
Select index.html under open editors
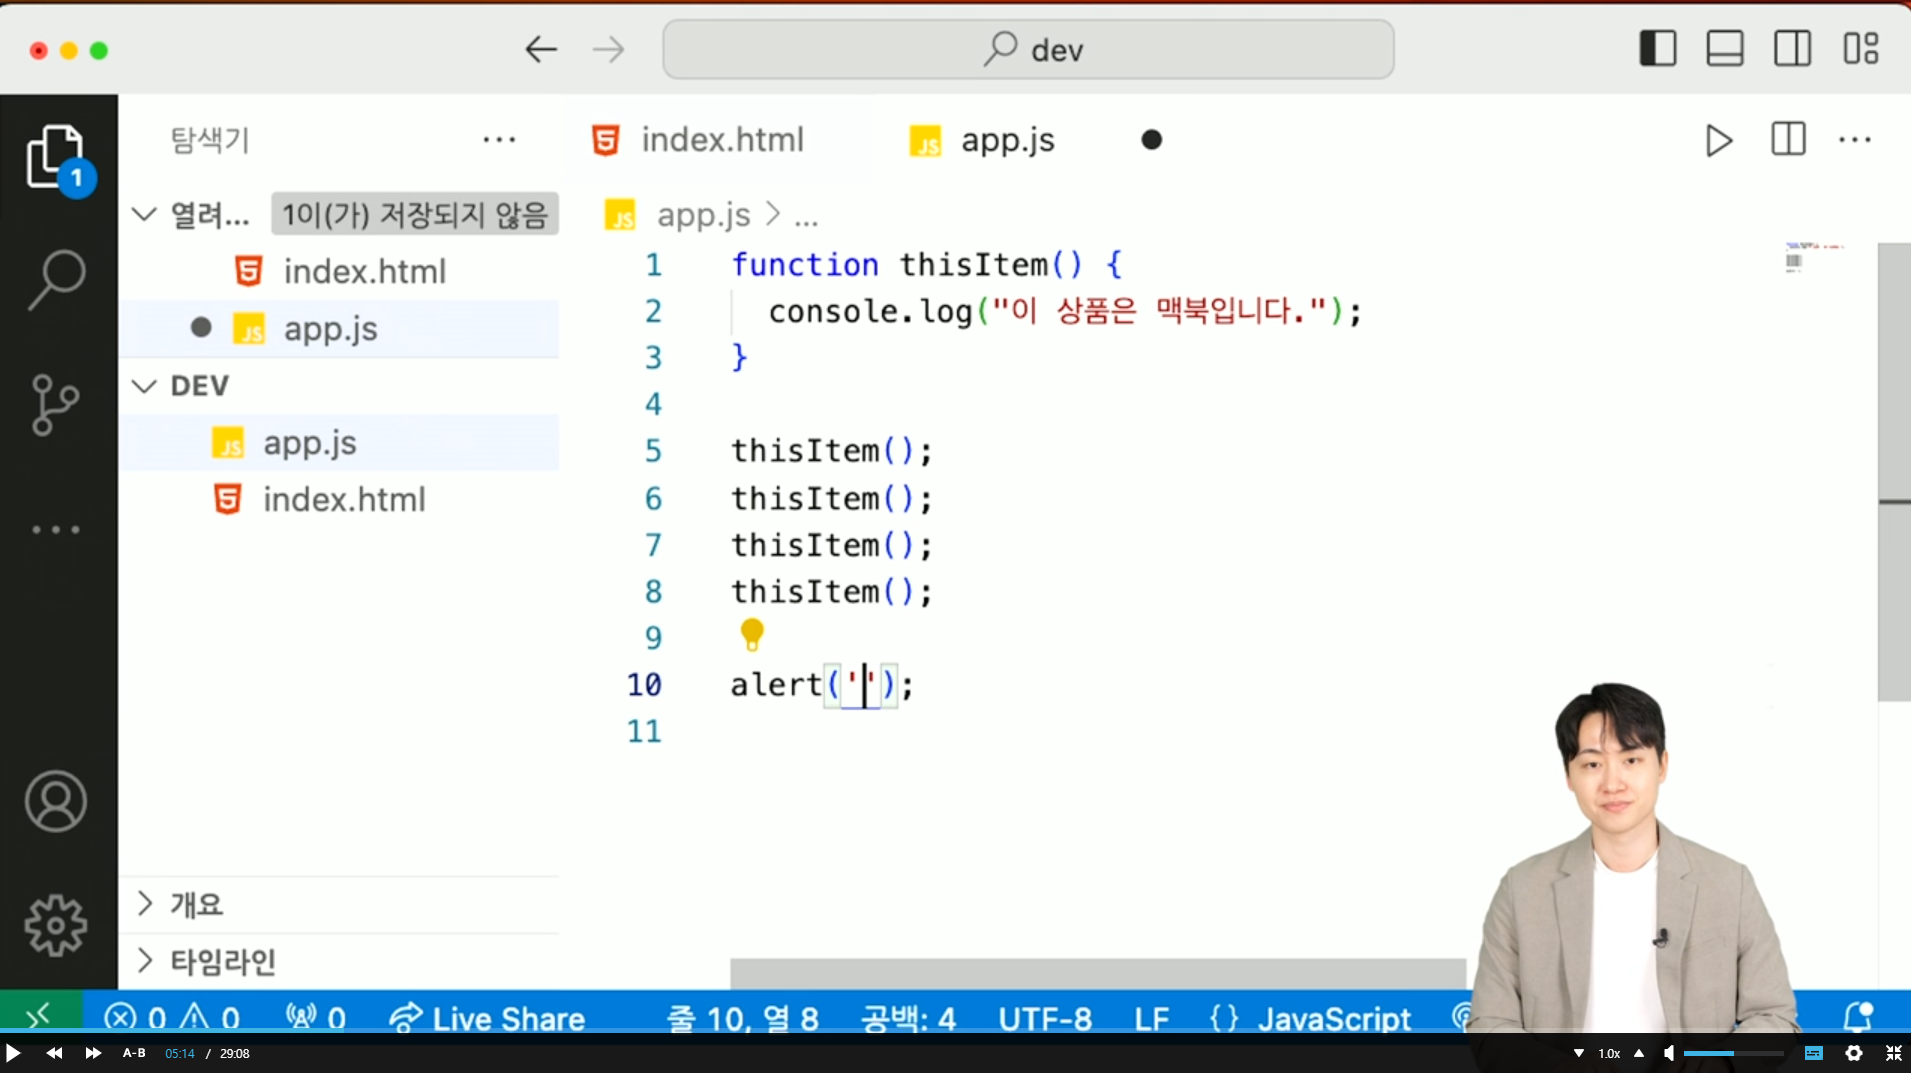pos(340,271)
